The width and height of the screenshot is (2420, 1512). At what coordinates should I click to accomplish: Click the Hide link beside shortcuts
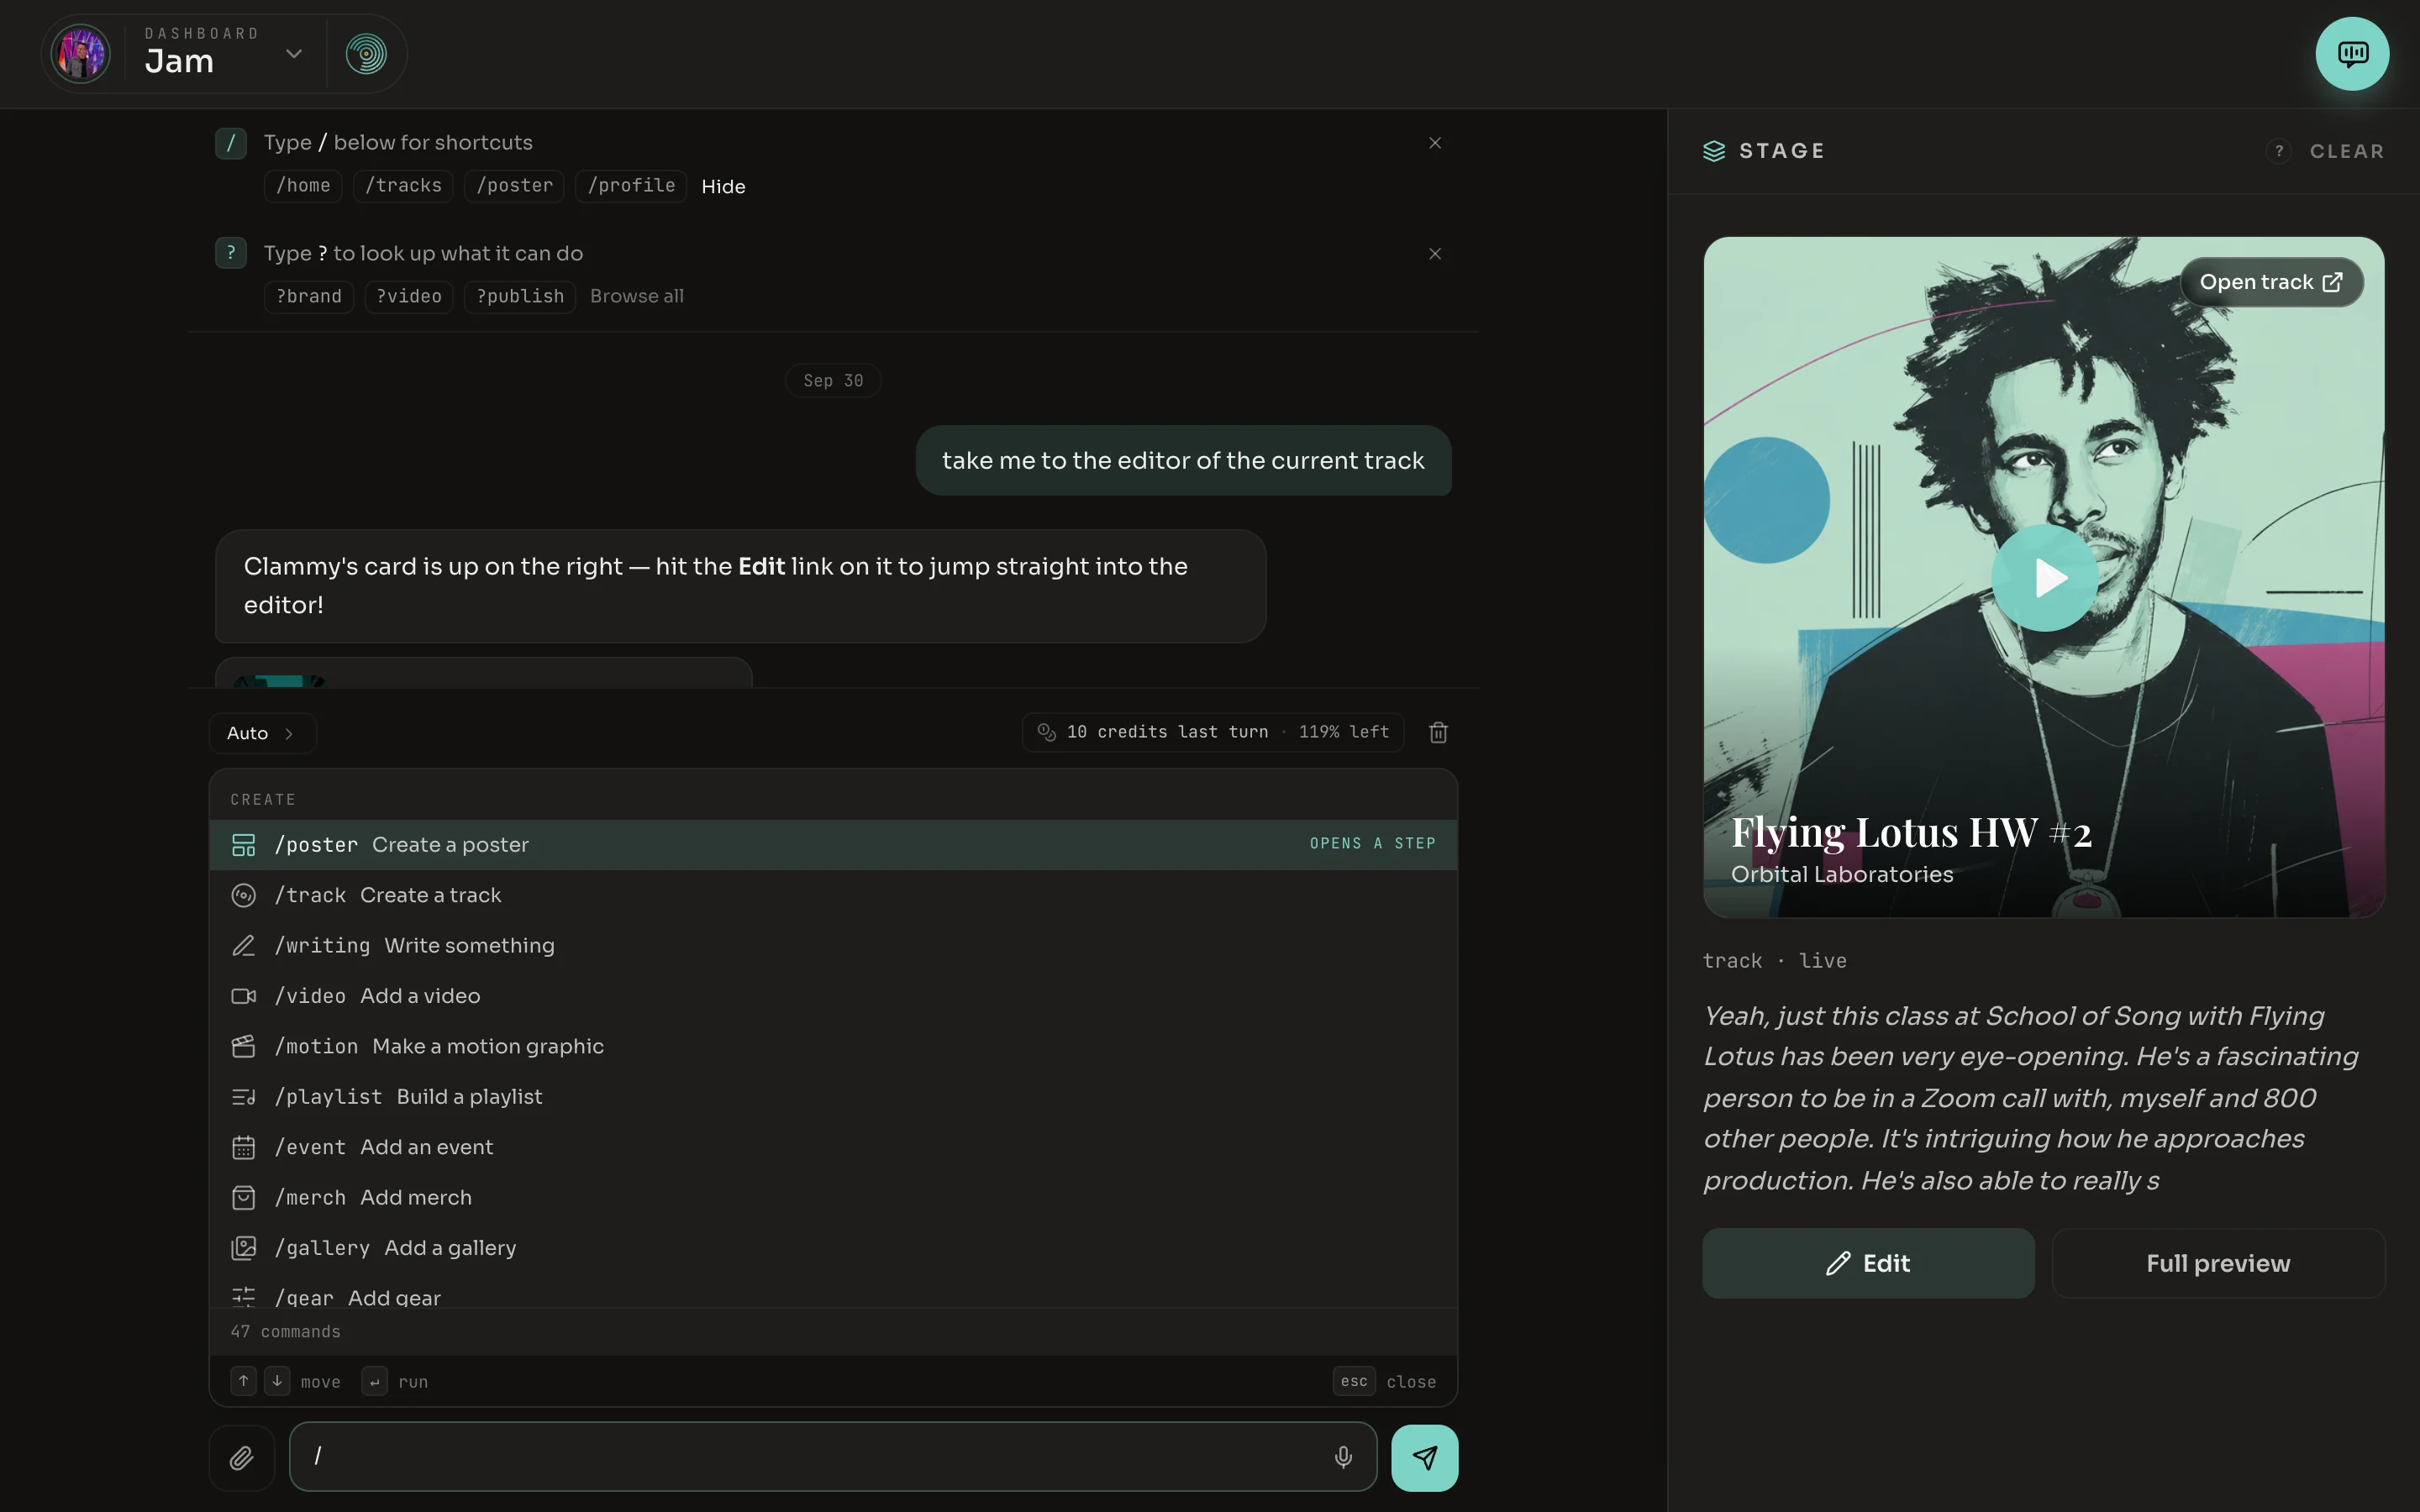pyautogui.click(x=723, y=187)
